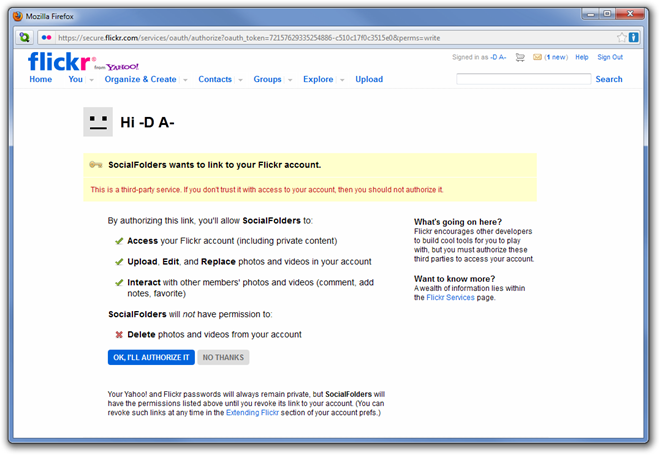Open the mail envelope icon

pyautogui.click(x=537, y=57)
